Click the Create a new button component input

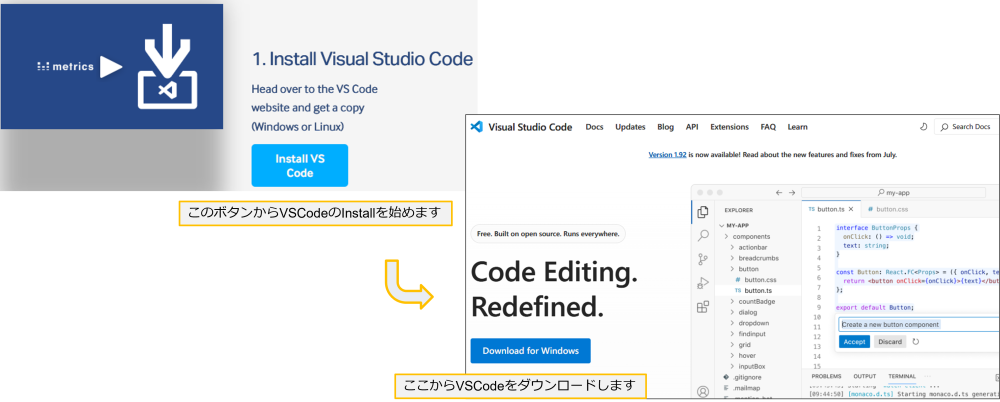pyautogui.click(x=918, y=324)
